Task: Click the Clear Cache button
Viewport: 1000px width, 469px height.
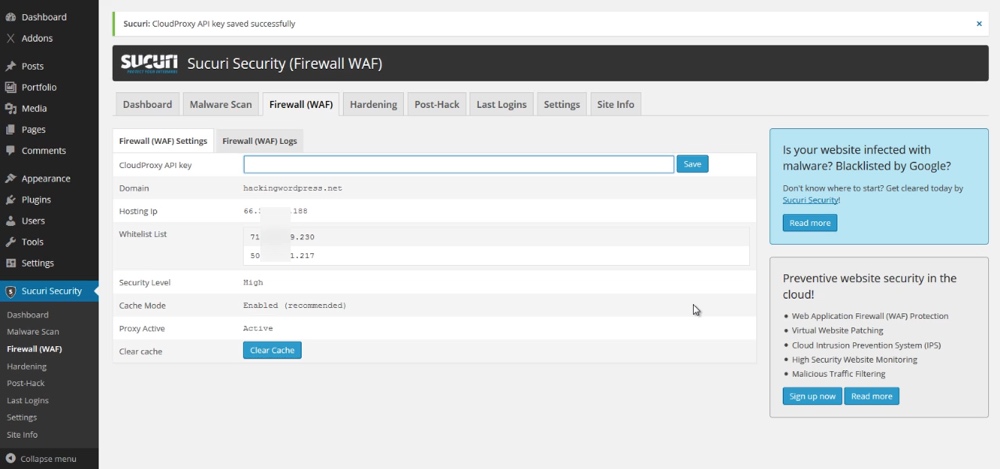Action: coord(272,350)
